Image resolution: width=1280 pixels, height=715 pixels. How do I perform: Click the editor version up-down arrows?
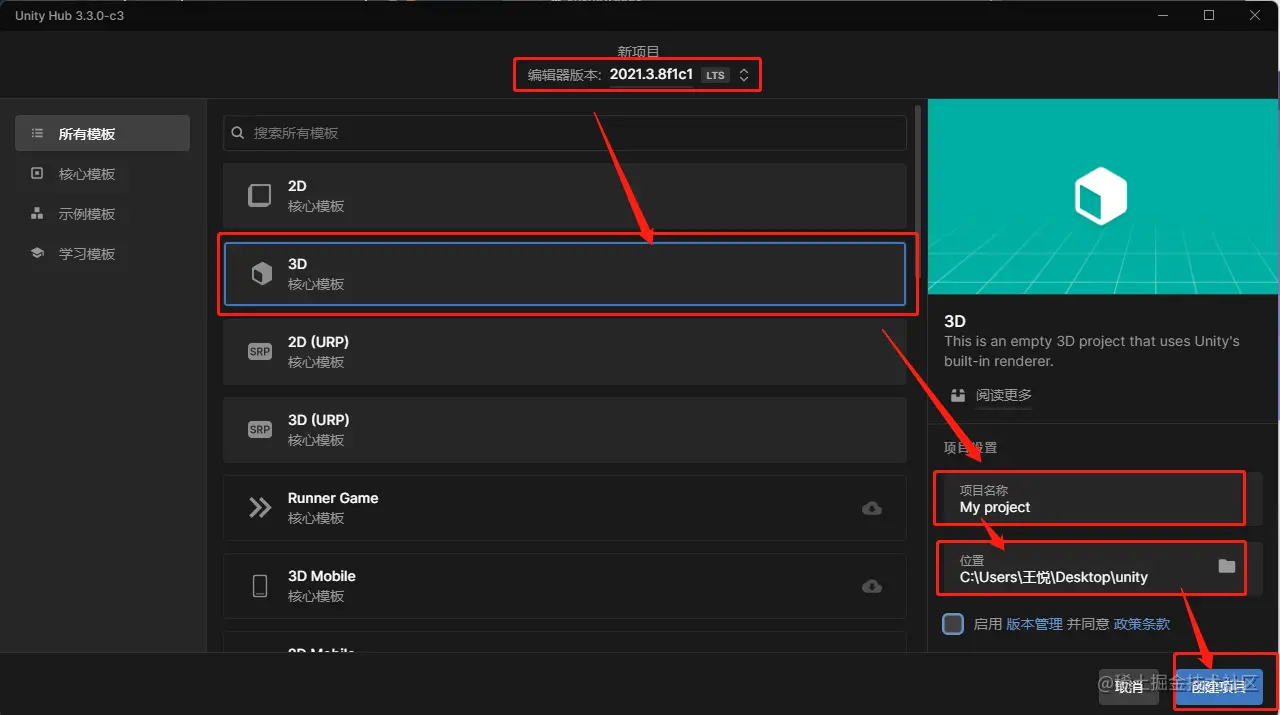pos(743,75)
